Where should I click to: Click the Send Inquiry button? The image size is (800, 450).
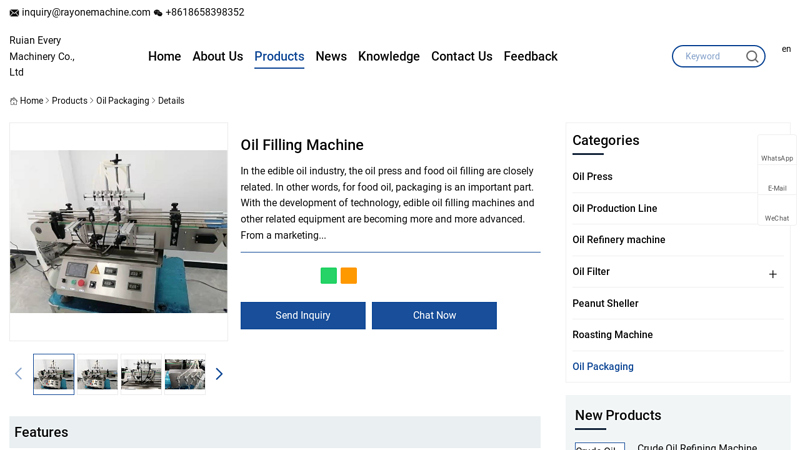pyautogui.click(x=303, y=315)
